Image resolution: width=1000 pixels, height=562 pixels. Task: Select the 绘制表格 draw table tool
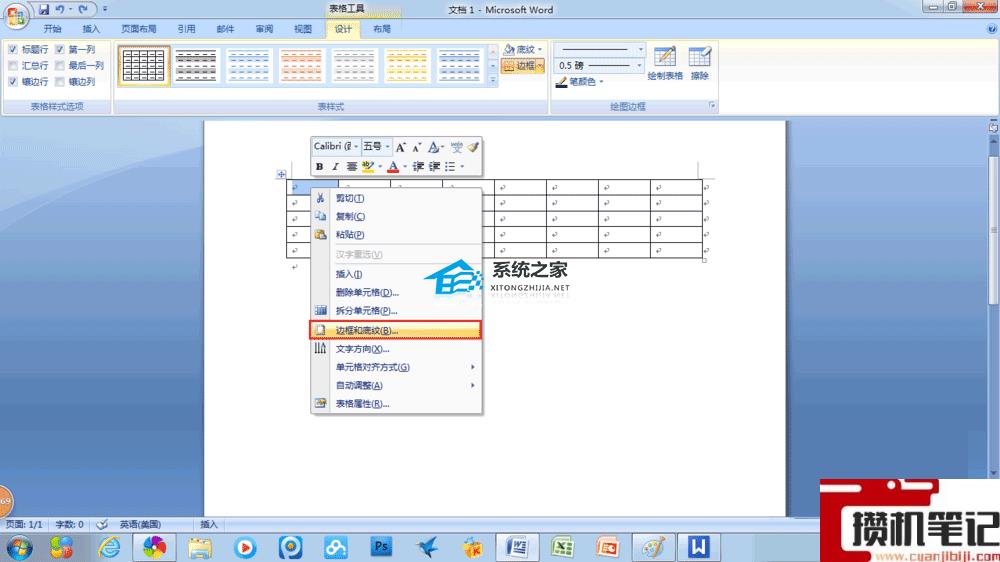coord(665,63)
